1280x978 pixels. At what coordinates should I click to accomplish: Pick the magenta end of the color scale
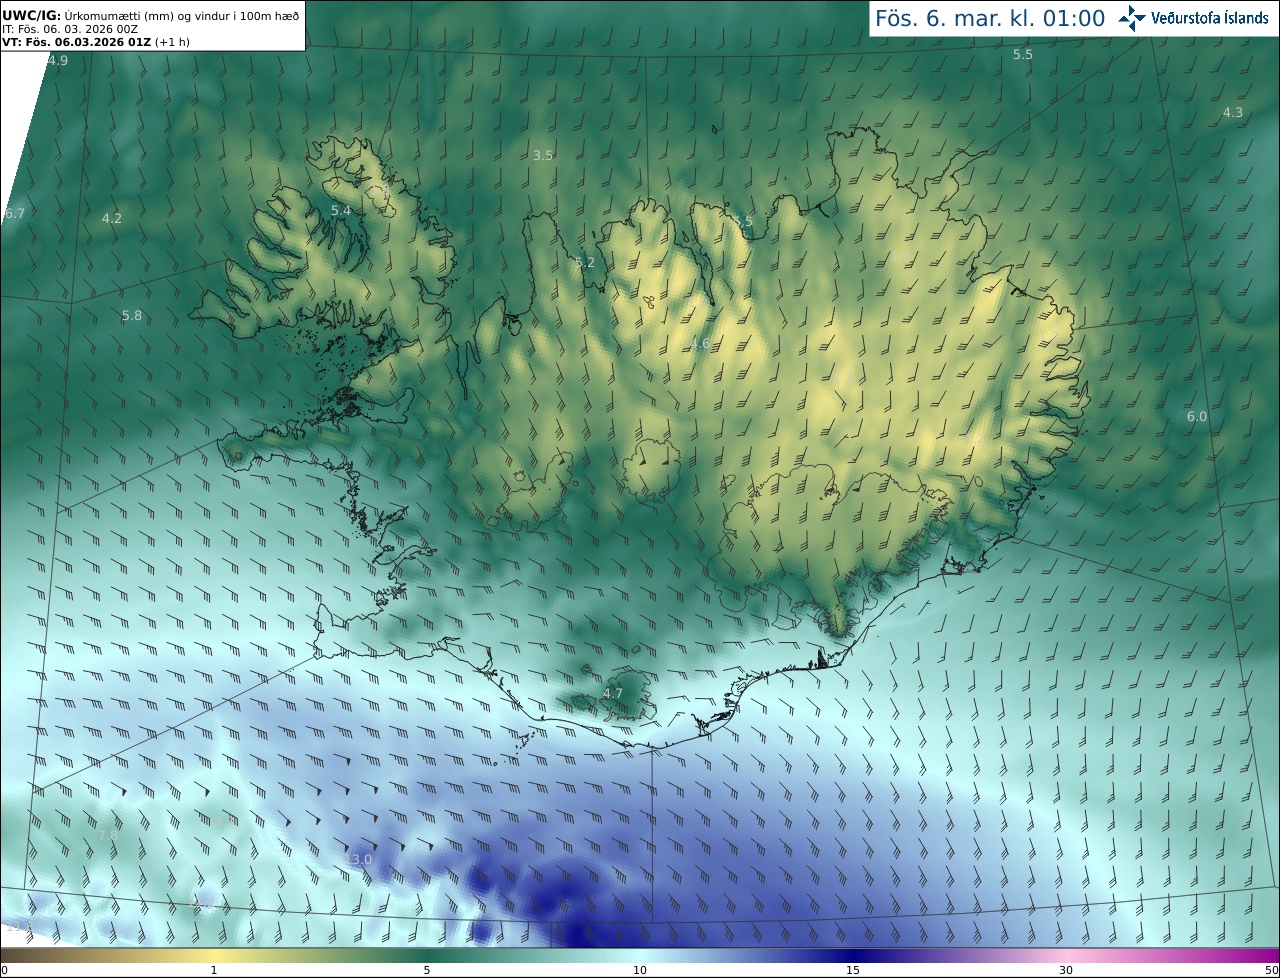coord(1262,955)
